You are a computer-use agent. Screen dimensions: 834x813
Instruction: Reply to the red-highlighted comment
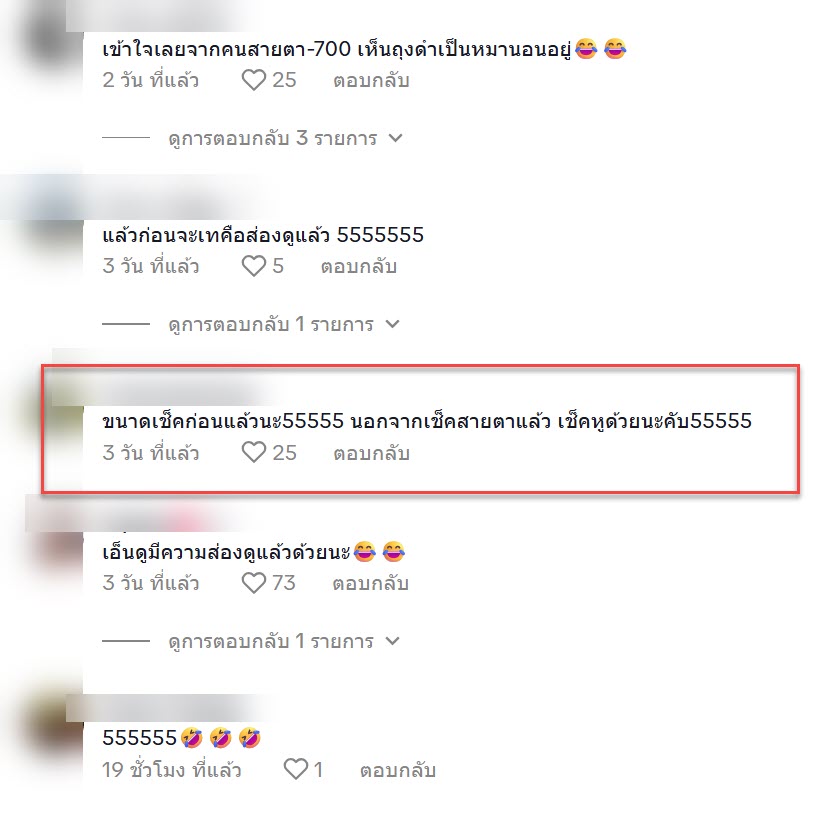coord(371,453)
